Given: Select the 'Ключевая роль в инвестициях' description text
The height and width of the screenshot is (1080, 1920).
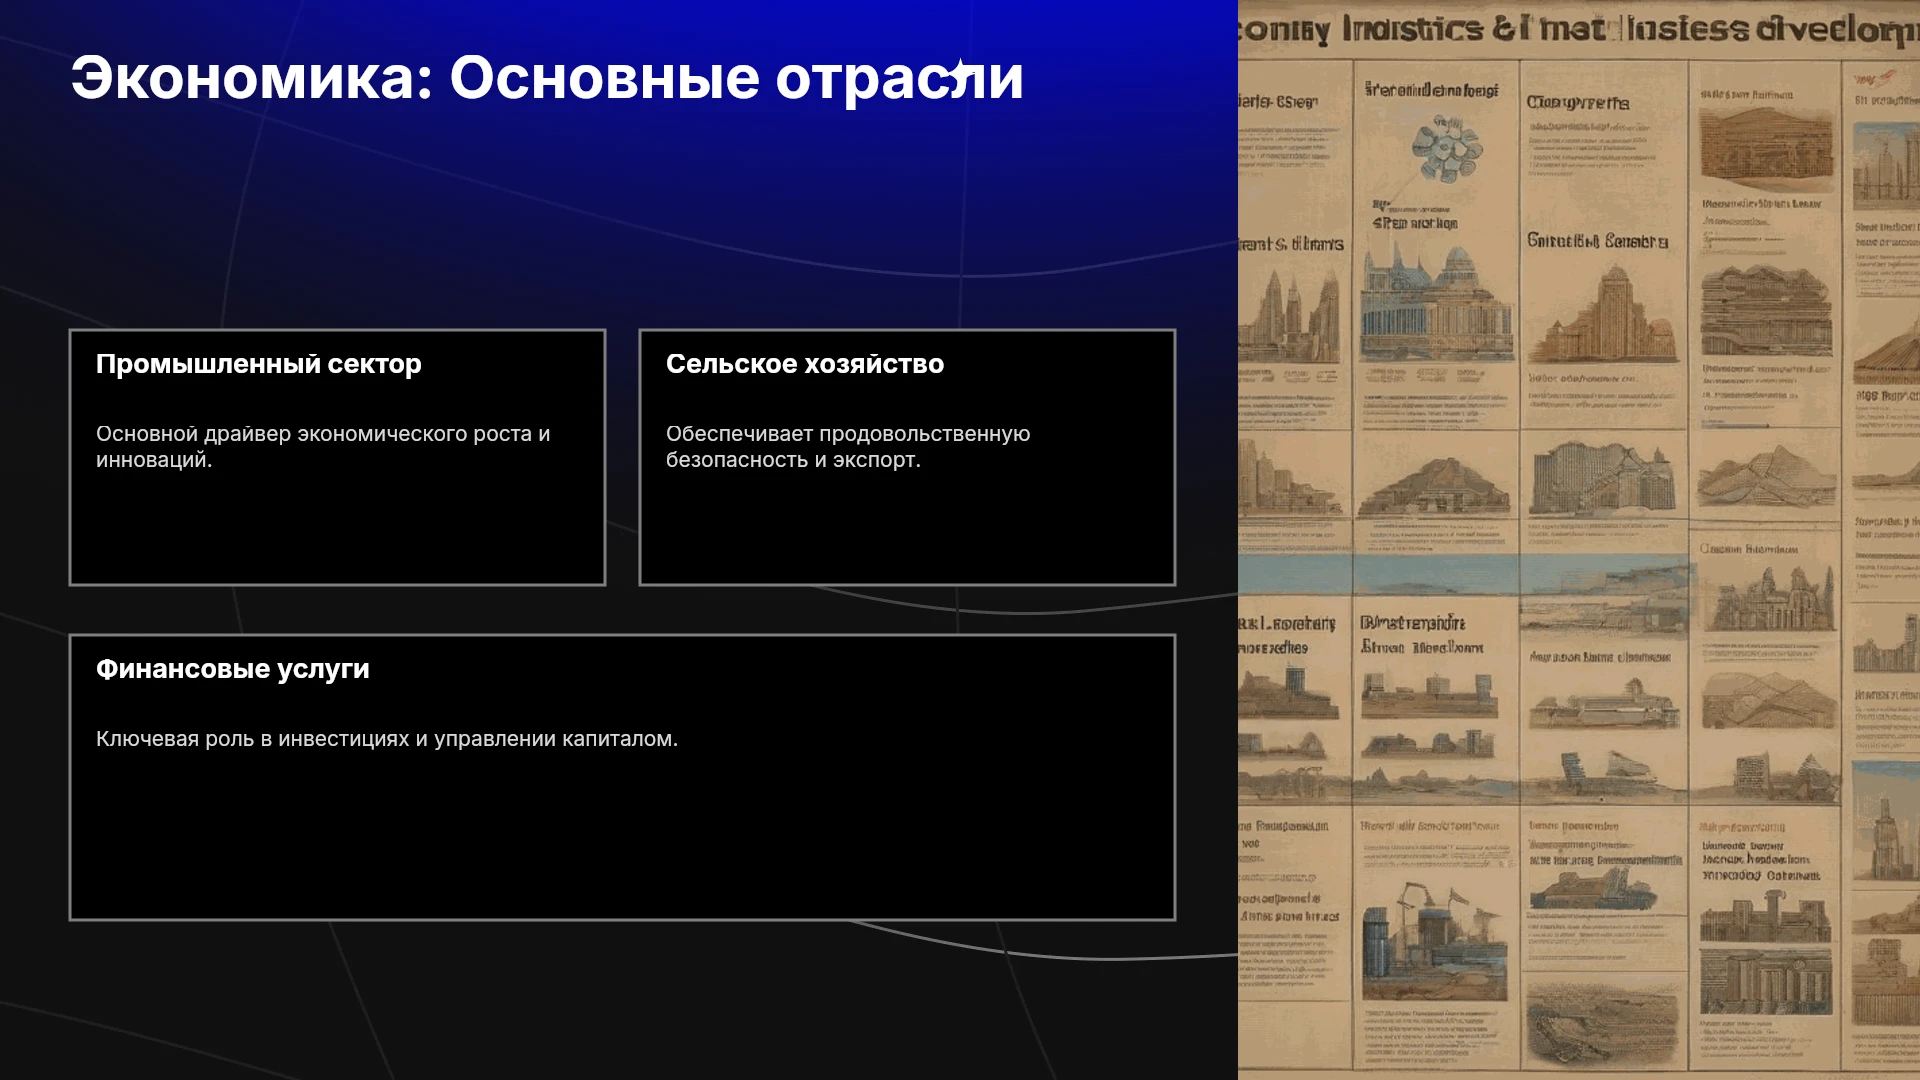Looking at the screenshot, I should pyautogui.click(x=387, y=739).
